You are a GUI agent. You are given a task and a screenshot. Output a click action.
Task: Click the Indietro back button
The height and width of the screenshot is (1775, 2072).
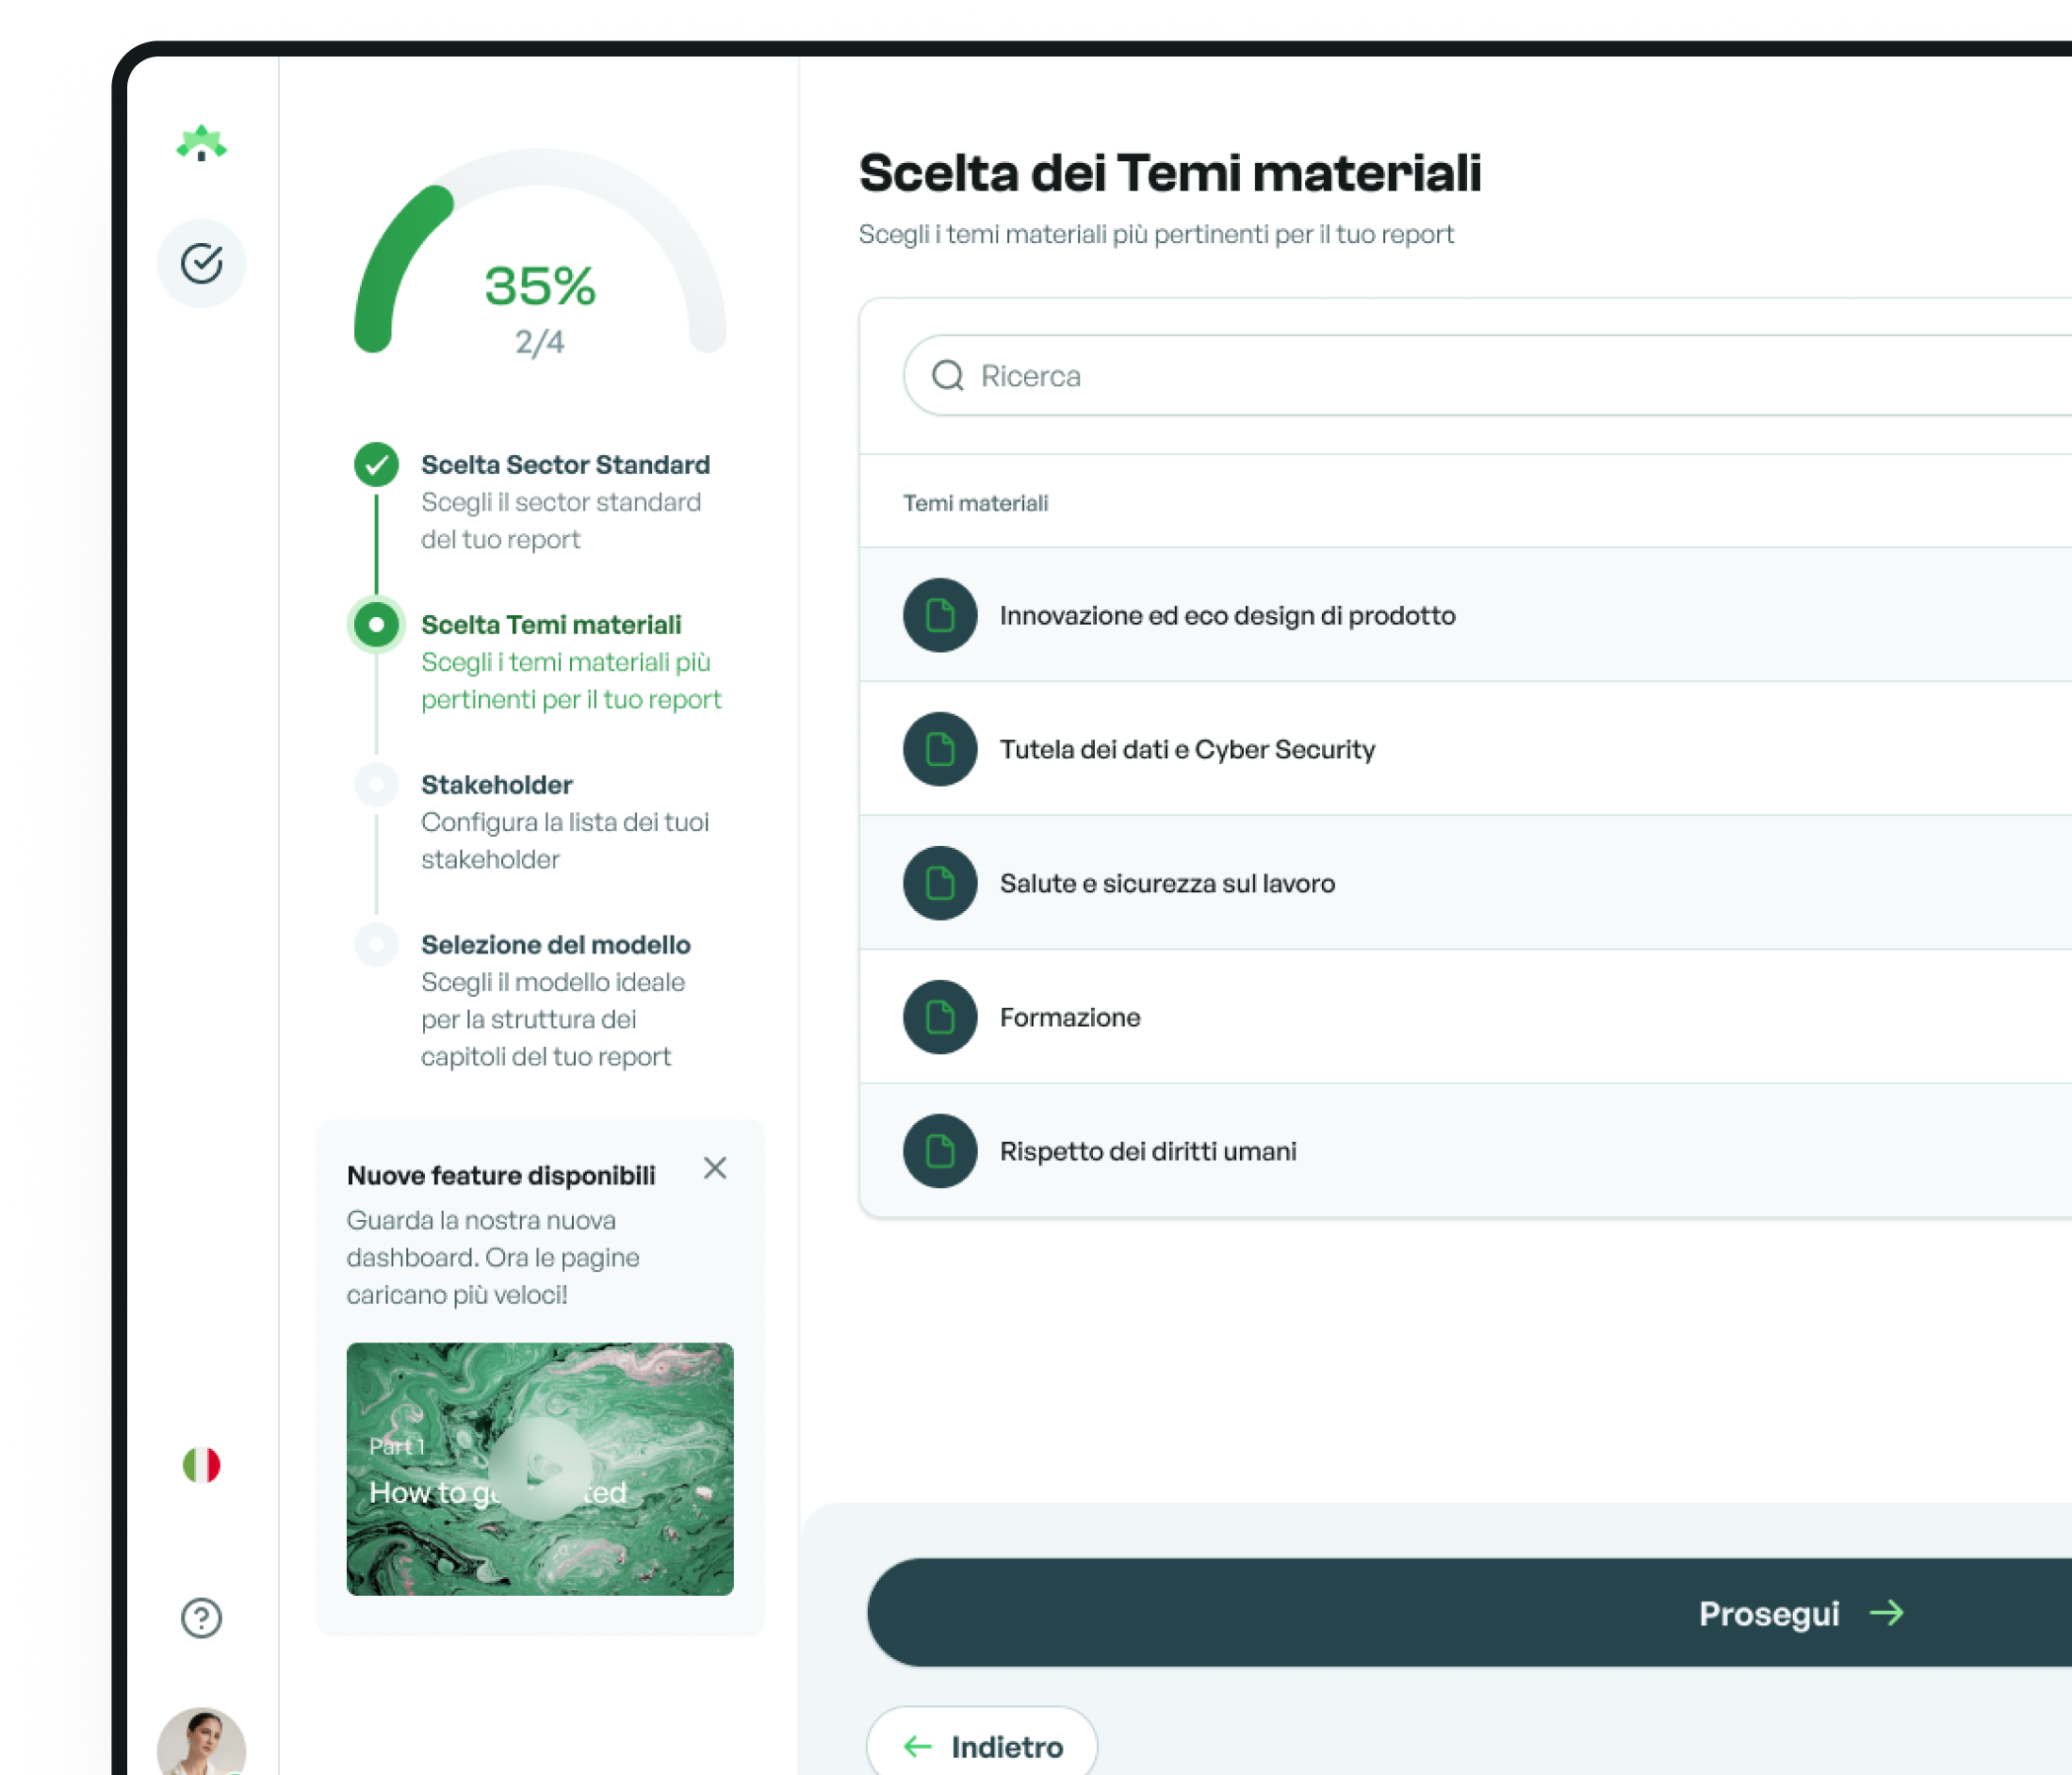982,1746
